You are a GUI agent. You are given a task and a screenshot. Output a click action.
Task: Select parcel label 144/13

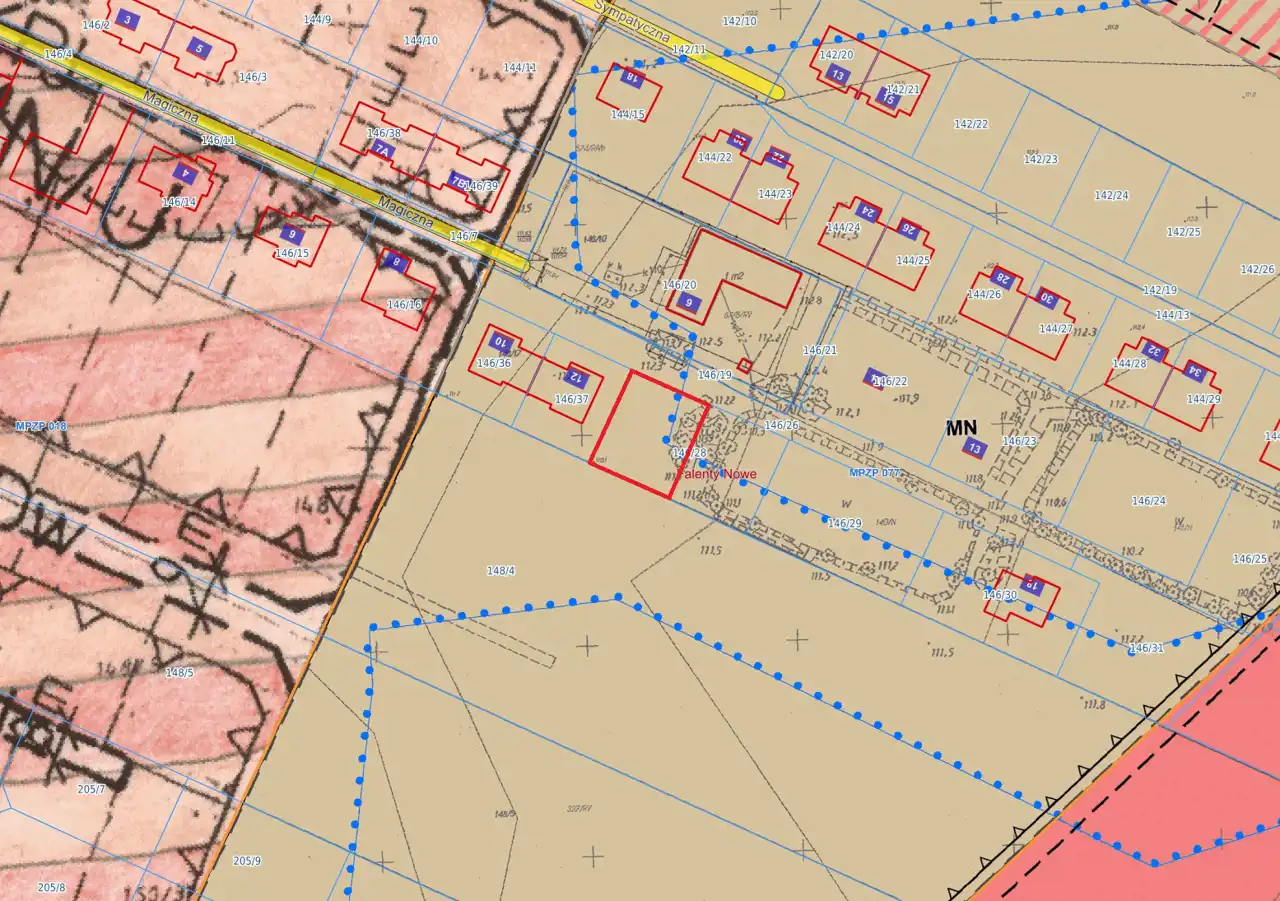(x=1173, y=315)
